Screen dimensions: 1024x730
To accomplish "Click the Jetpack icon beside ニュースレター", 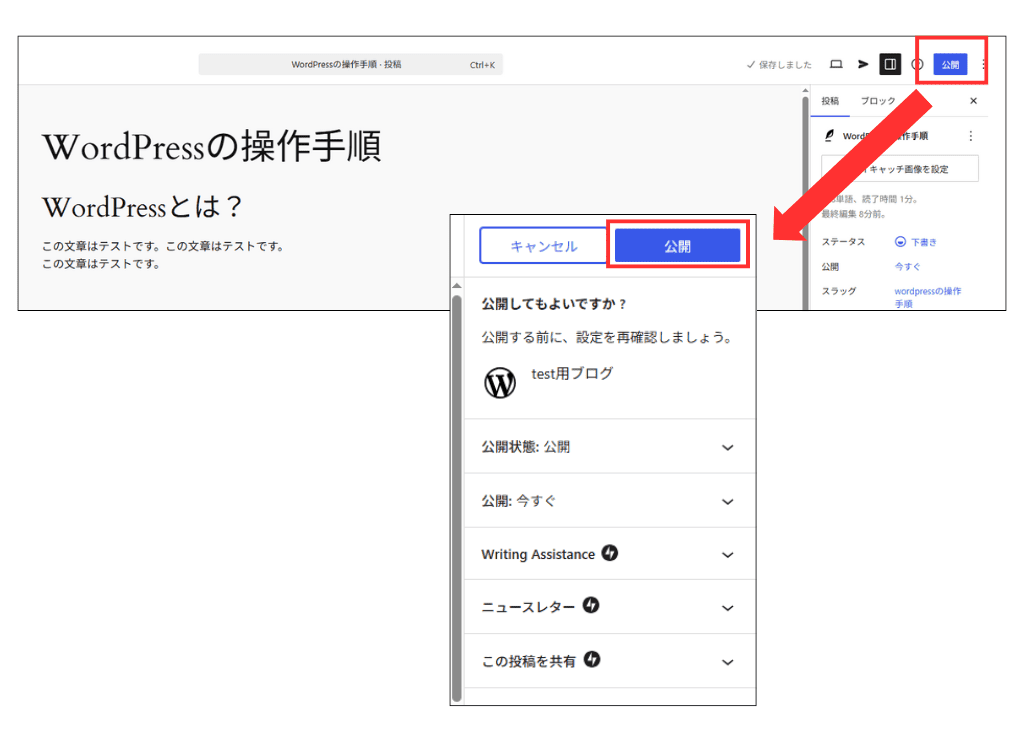I will 592,607.
